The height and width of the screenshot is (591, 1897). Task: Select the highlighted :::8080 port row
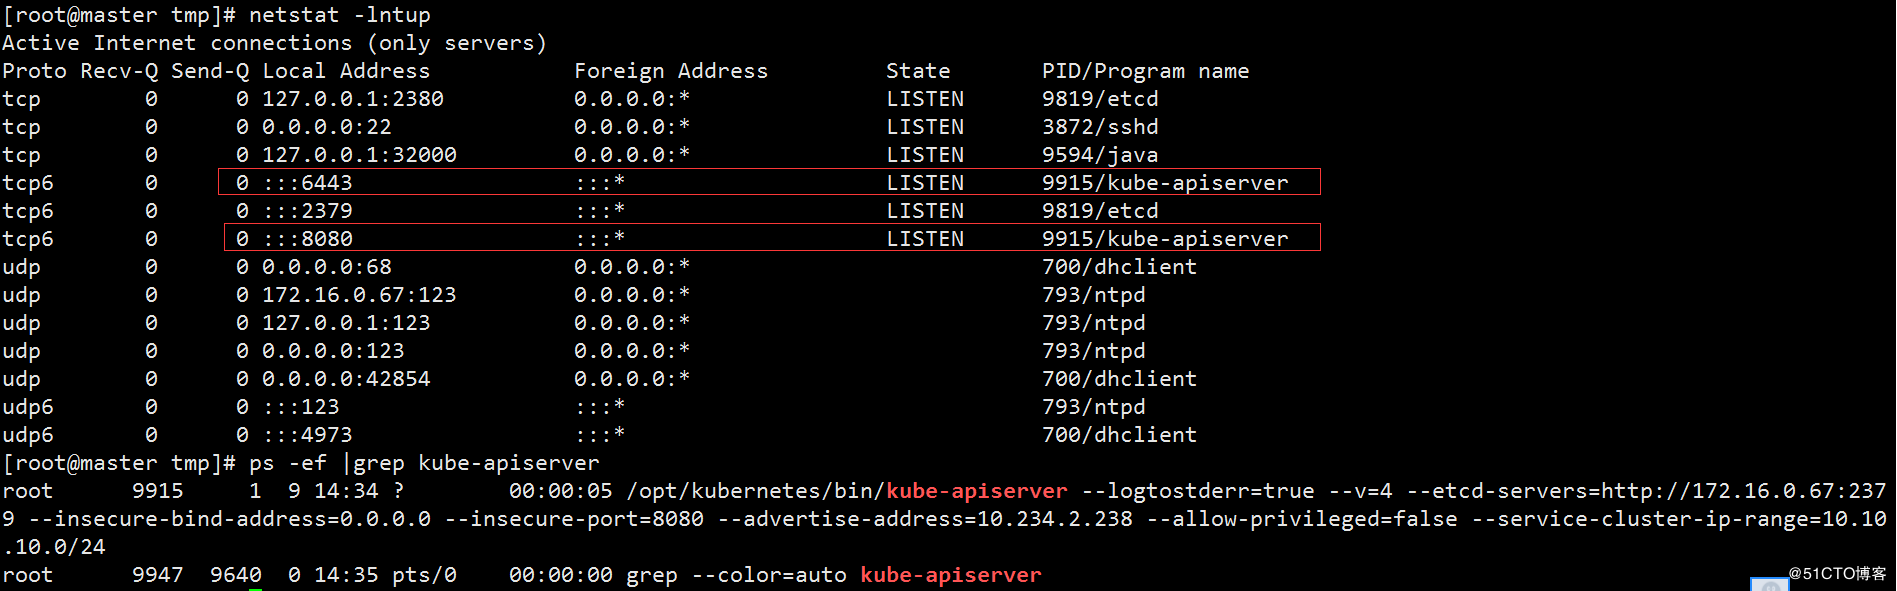coord(772,238)
